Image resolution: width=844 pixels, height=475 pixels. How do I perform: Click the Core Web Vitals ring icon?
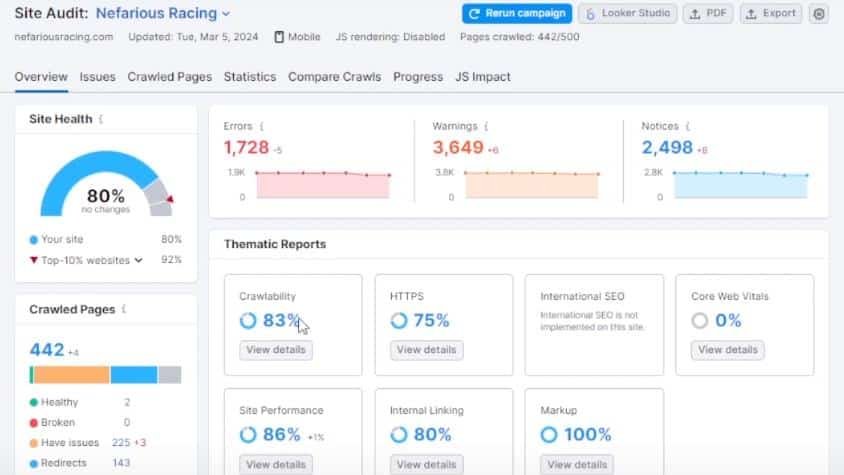tap(700, 320)
